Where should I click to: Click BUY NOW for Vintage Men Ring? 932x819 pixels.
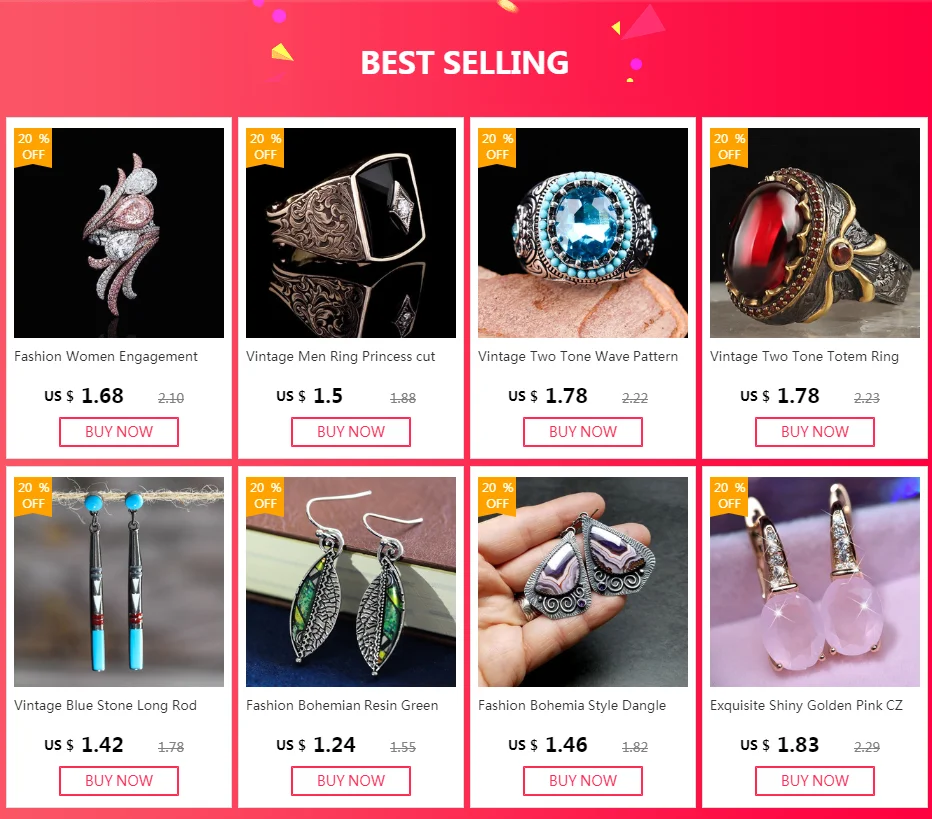pos(351,431)
